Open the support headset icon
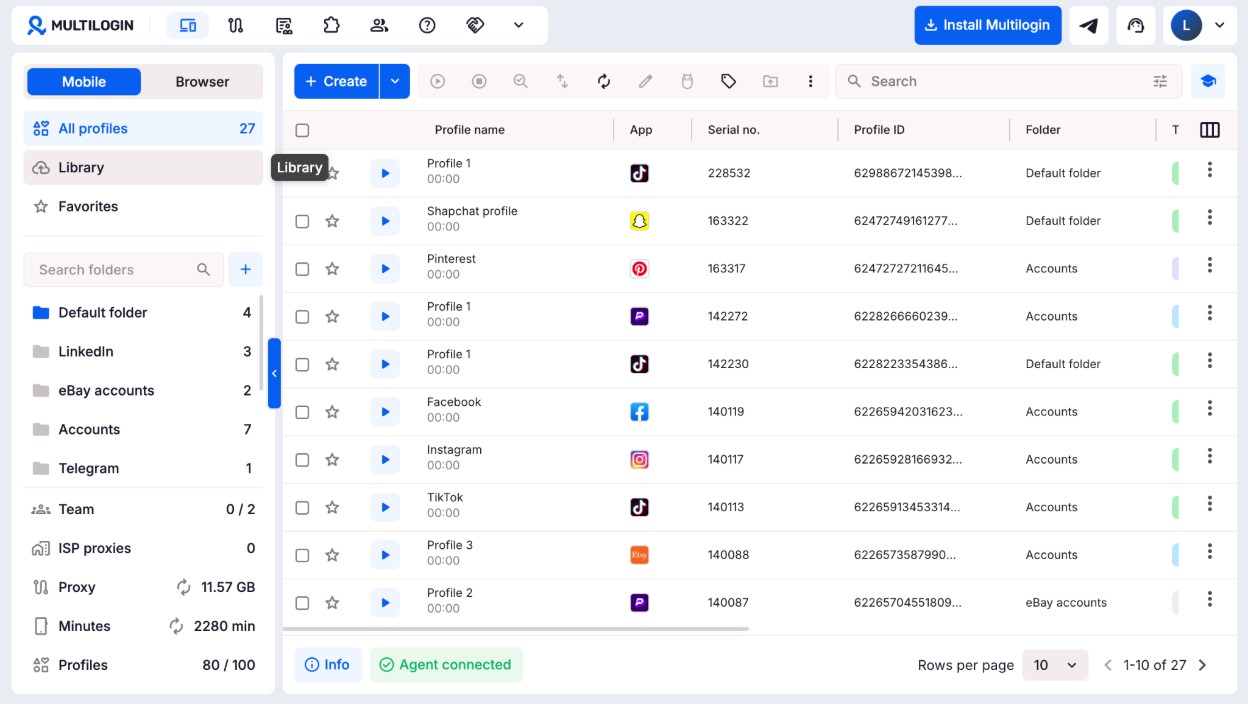Screen dimensions: 1248x707 tap(1135, 25)
